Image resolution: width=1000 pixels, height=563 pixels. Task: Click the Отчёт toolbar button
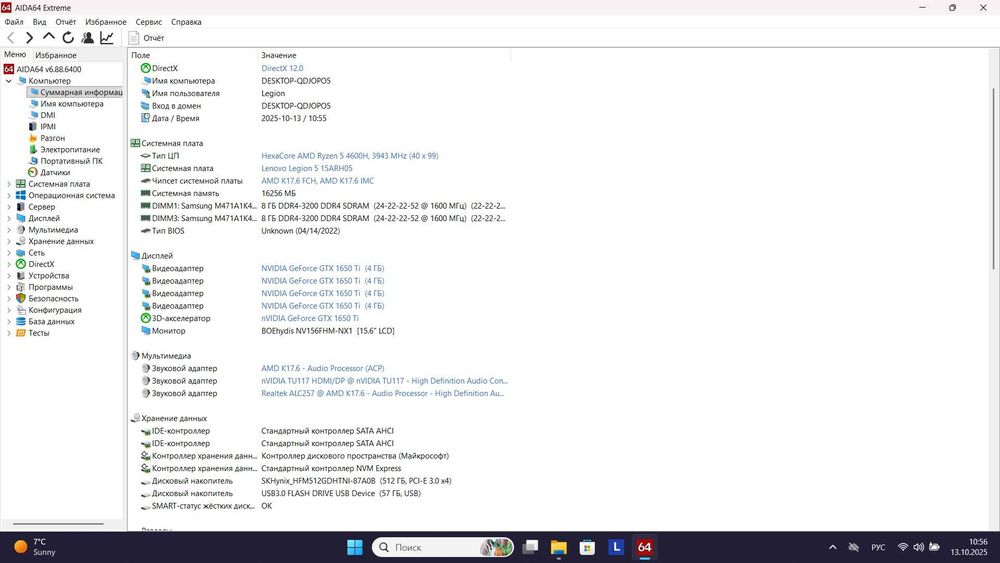click(146, 38)
